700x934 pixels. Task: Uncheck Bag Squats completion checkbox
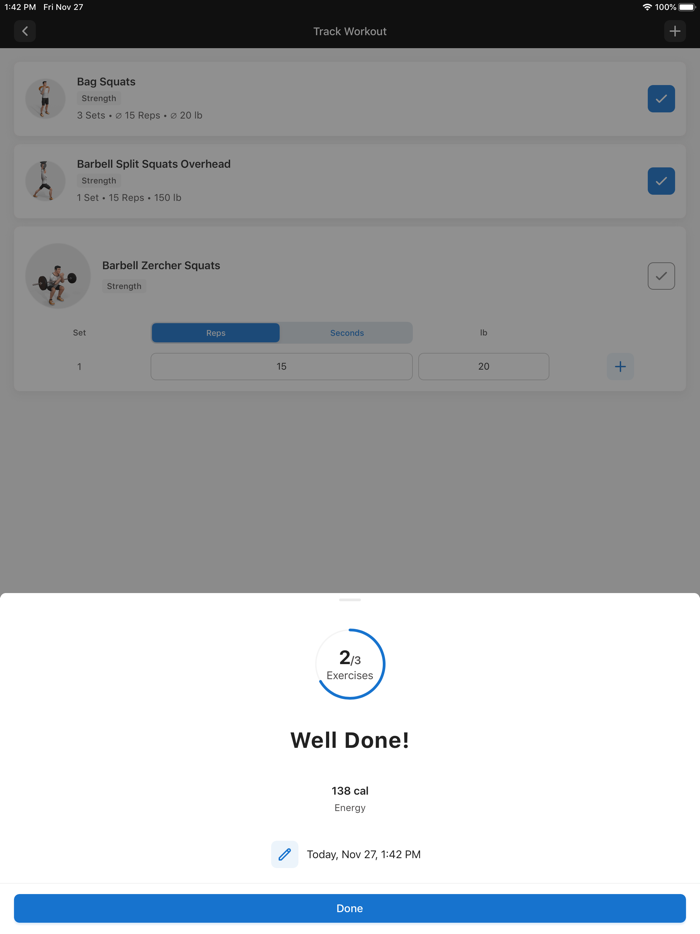click(661, 99)
